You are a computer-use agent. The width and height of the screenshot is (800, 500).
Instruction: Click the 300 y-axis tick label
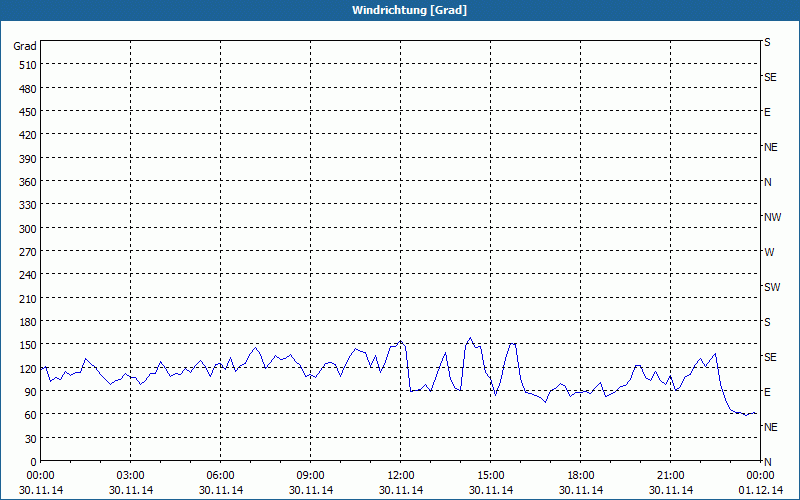tap(28, 229)
